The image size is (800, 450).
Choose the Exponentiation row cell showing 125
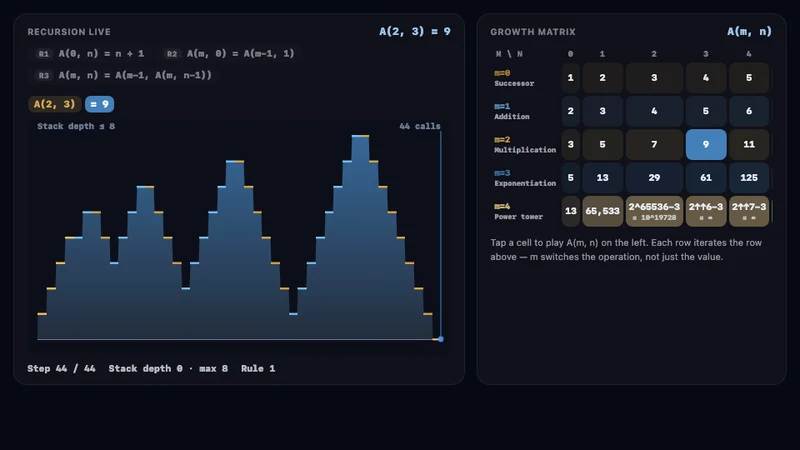point(748,178)
